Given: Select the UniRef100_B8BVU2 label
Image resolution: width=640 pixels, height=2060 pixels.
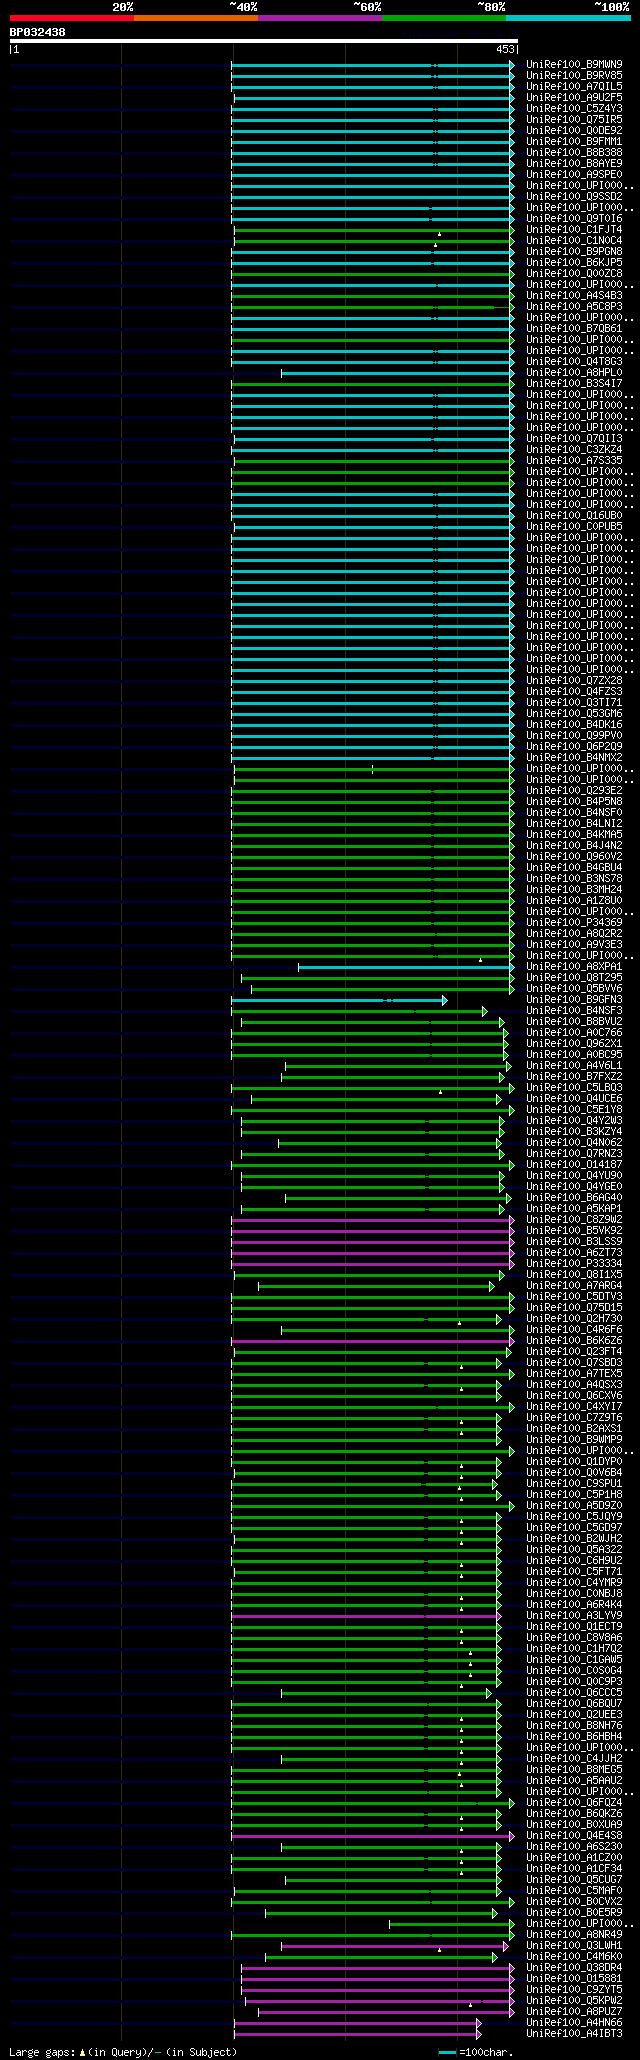Looking at the screenshot, I should tap(574, 1021).
